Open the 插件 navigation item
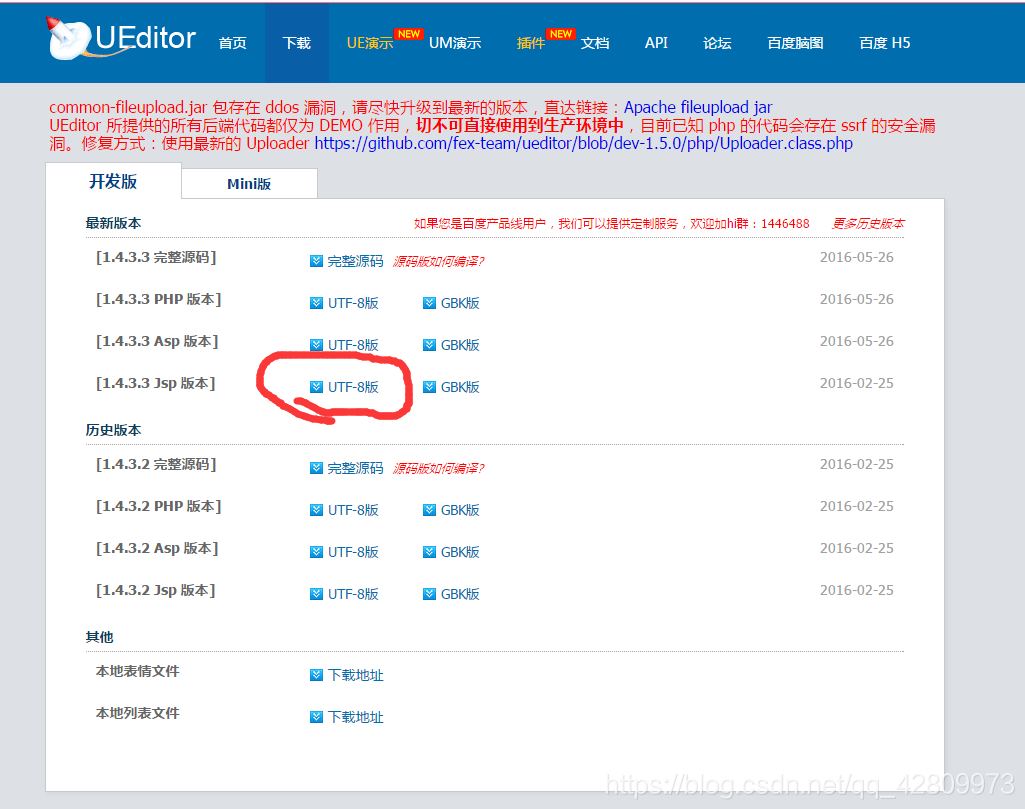The height and width of the screenshot is (809, 1025). pos(531,43)
